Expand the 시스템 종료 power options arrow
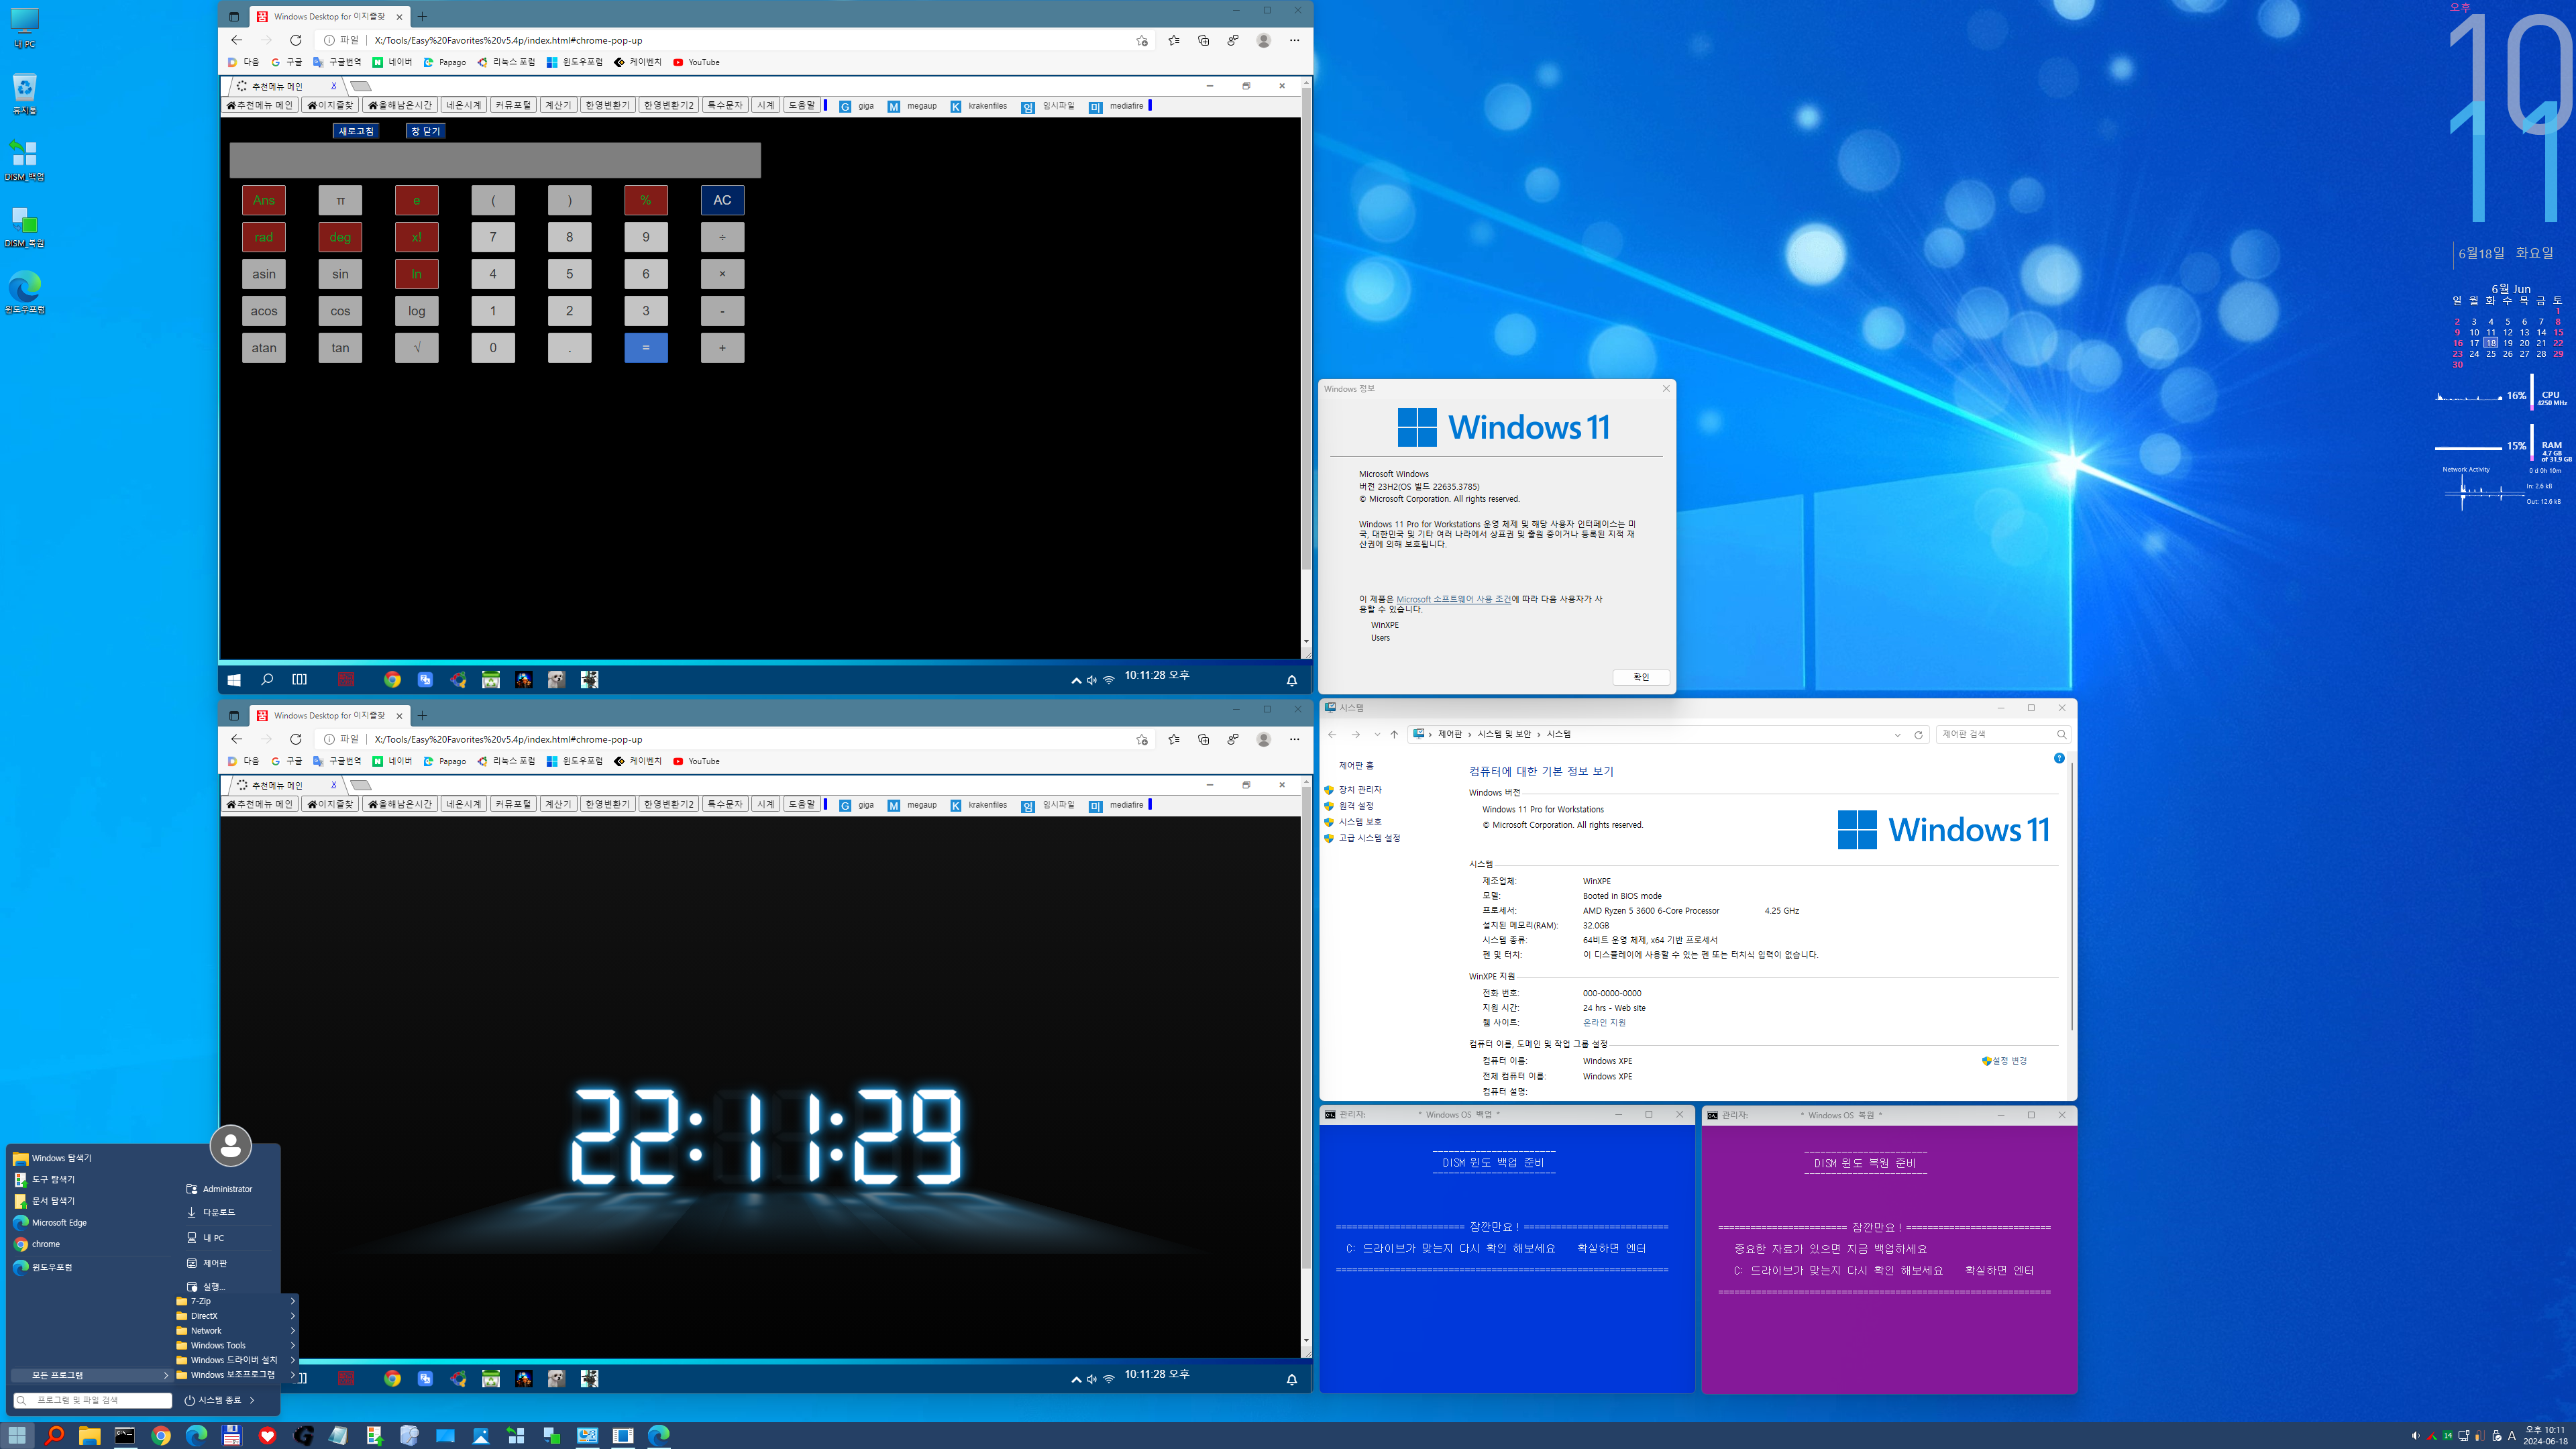The height and width of the screenshot is (1449, 2576). click(252, 1400)
